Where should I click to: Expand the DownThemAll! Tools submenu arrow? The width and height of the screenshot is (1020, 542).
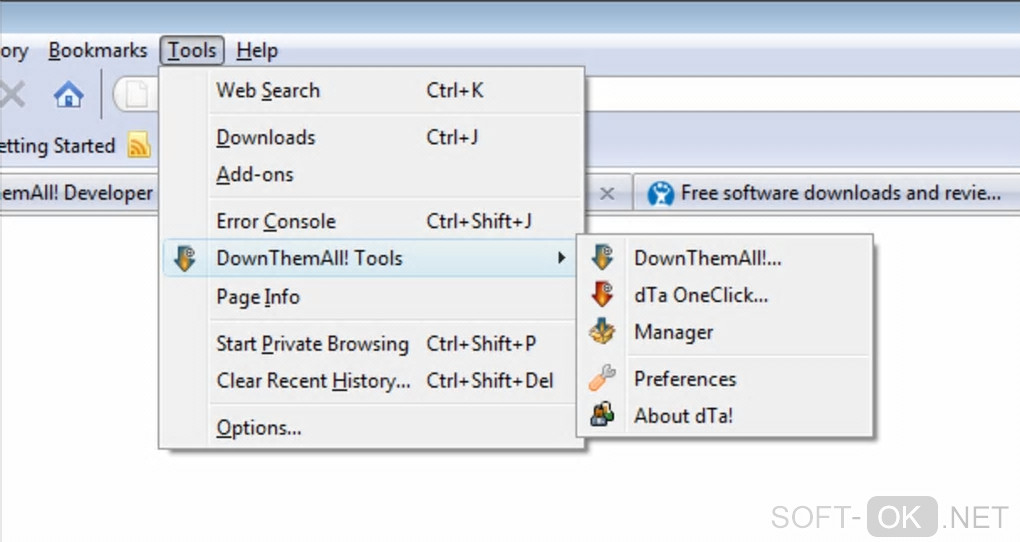[561, 258]
